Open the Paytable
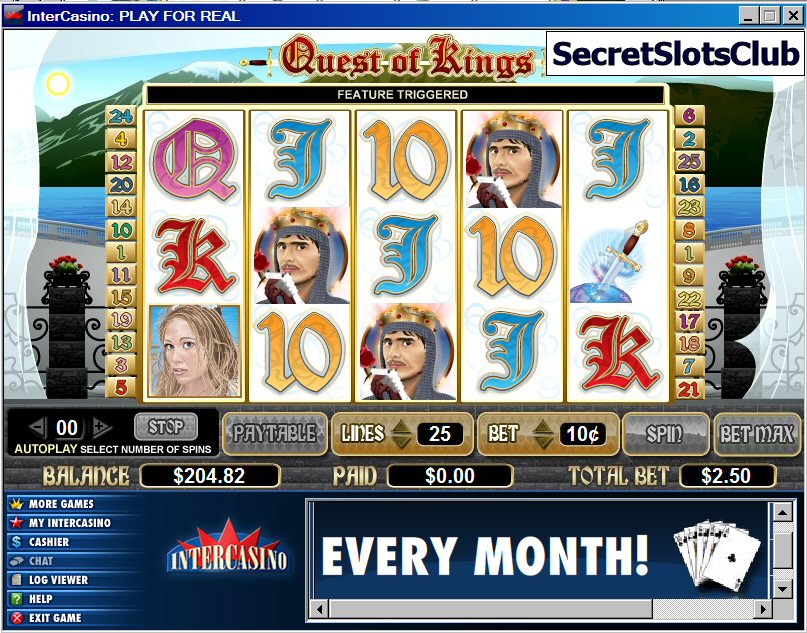Screen dimensions: 807x633 click(x=275, y=434)
